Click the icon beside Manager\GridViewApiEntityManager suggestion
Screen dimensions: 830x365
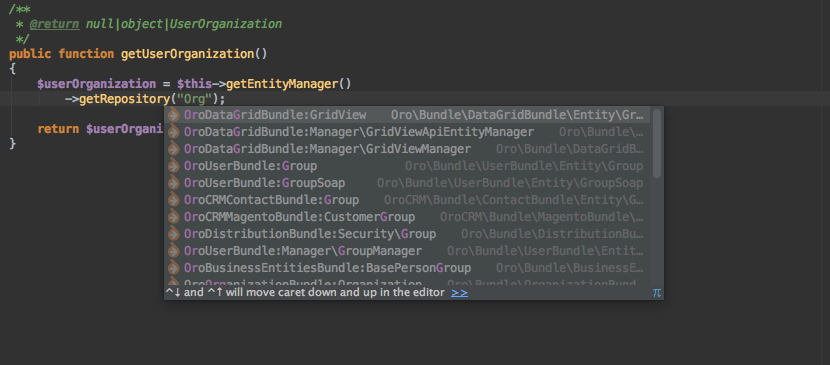pyautogui.click(x=174, y=132)
